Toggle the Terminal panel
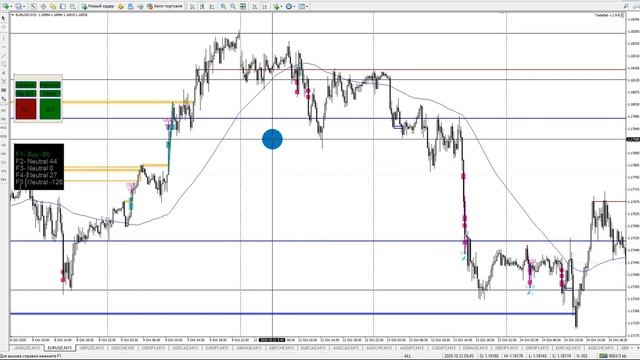The height and width of the screenshot is (360, 640). pos(62,7)
